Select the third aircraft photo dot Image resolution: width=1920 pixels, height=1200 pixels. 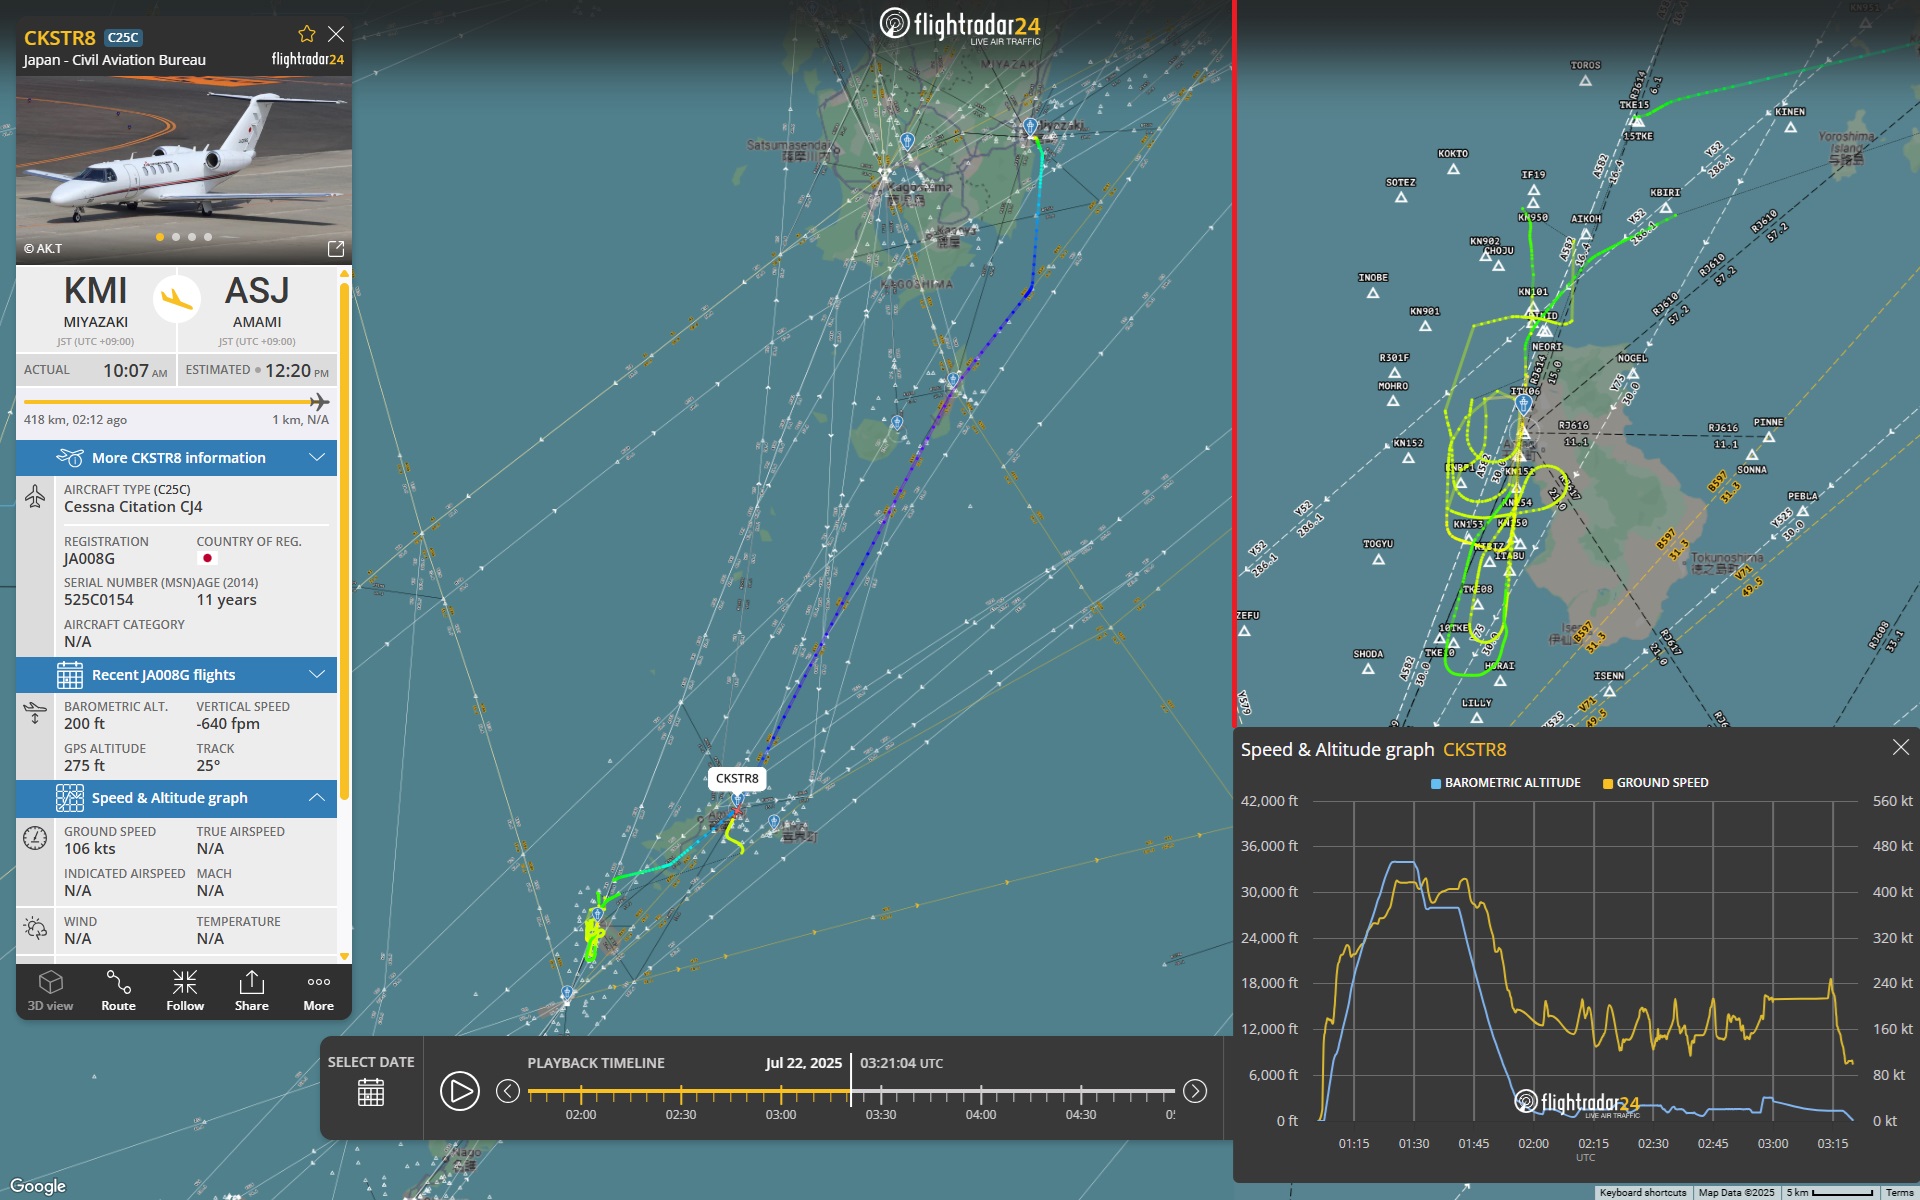tap(192, 237)
